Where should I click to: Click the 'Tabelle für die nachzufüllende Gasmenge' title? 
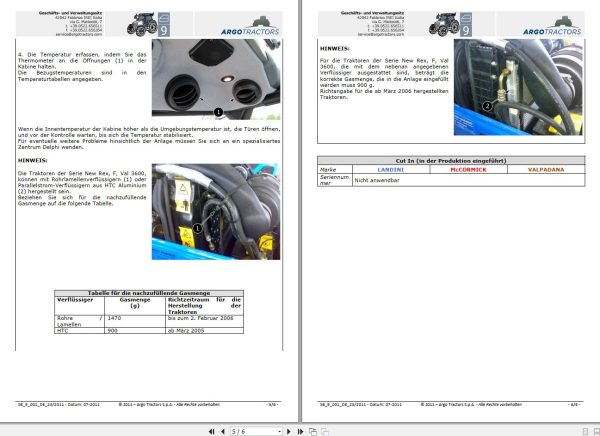click(x=149, y=293)
